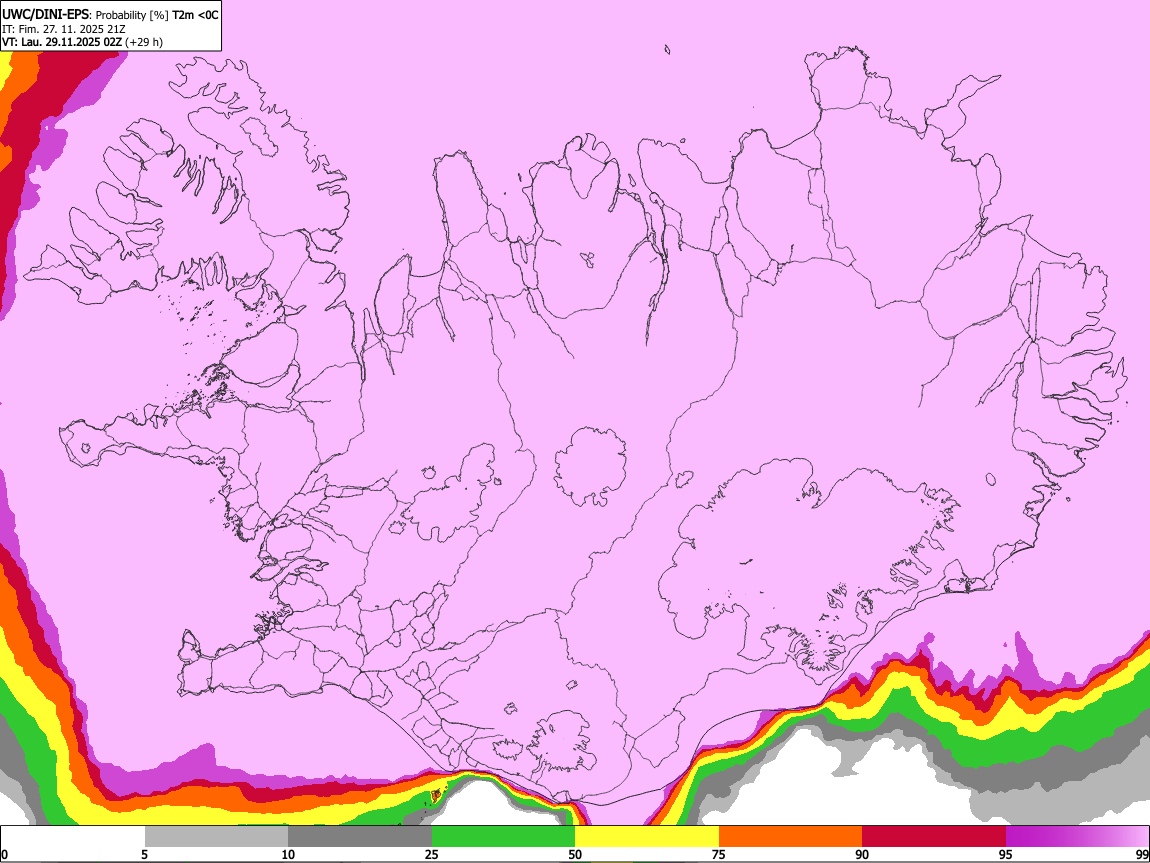The height and width of the screenshot is (863, 1150).
Task: Click the yellow 50–75% legend swatch
Action: pyautogui.click(x=647, y=837)
